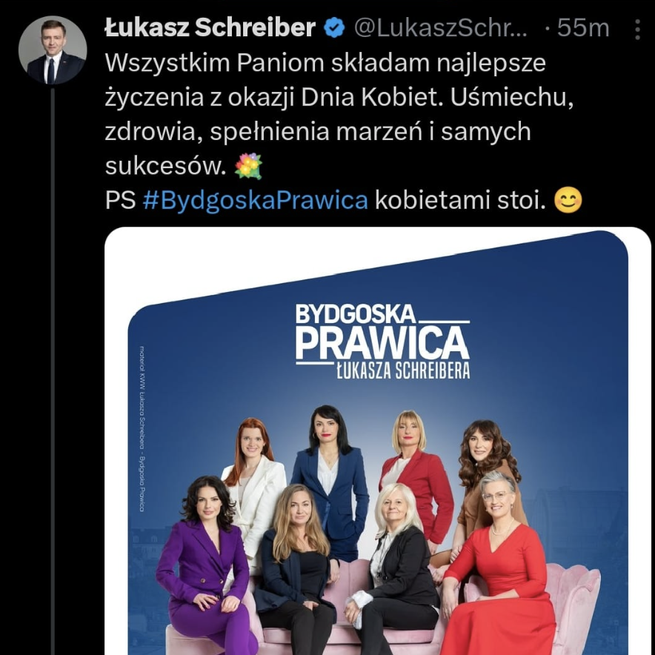Click the ŁUKASZA SCHREIBERA subtitle in the image
Viewport: 655px width, 655px height.
point(403,371)
